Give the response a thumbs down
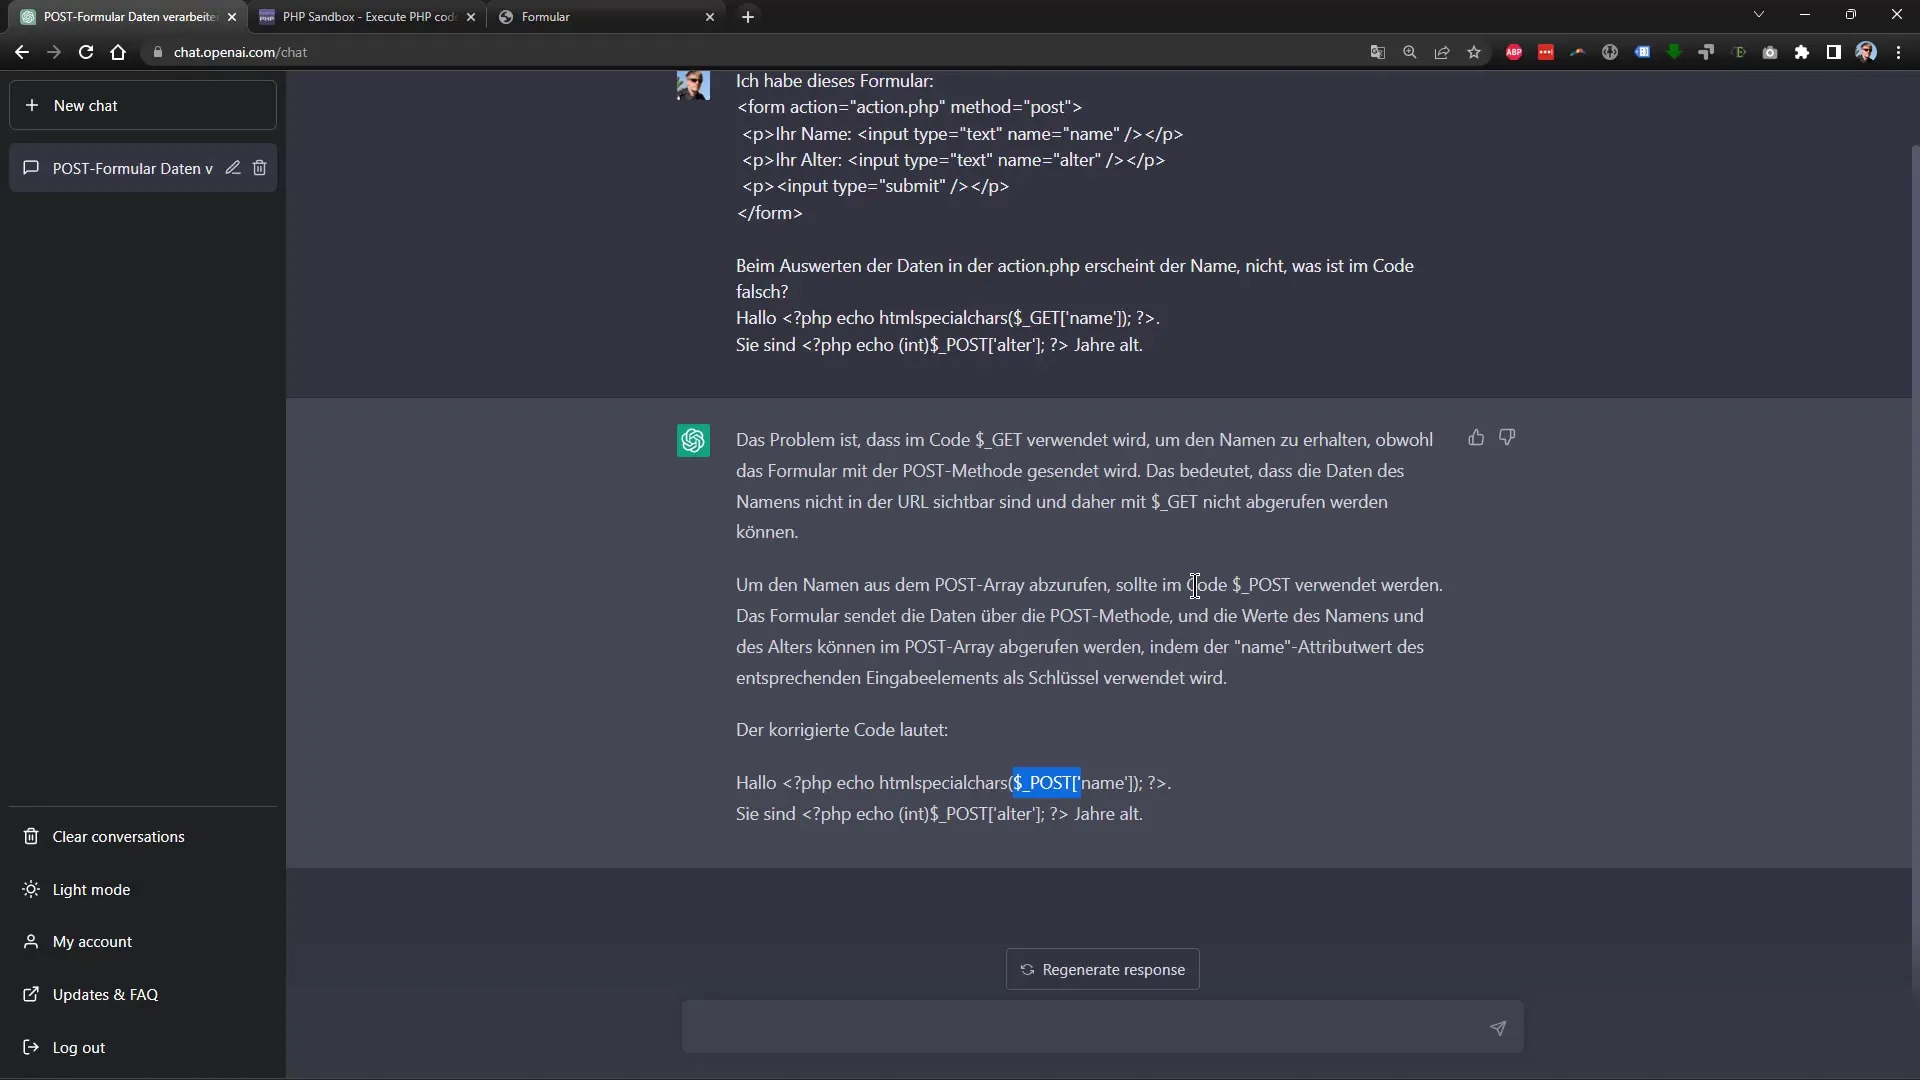The width and height of the screenshot is (1920, 1080). coord(1507,437)
